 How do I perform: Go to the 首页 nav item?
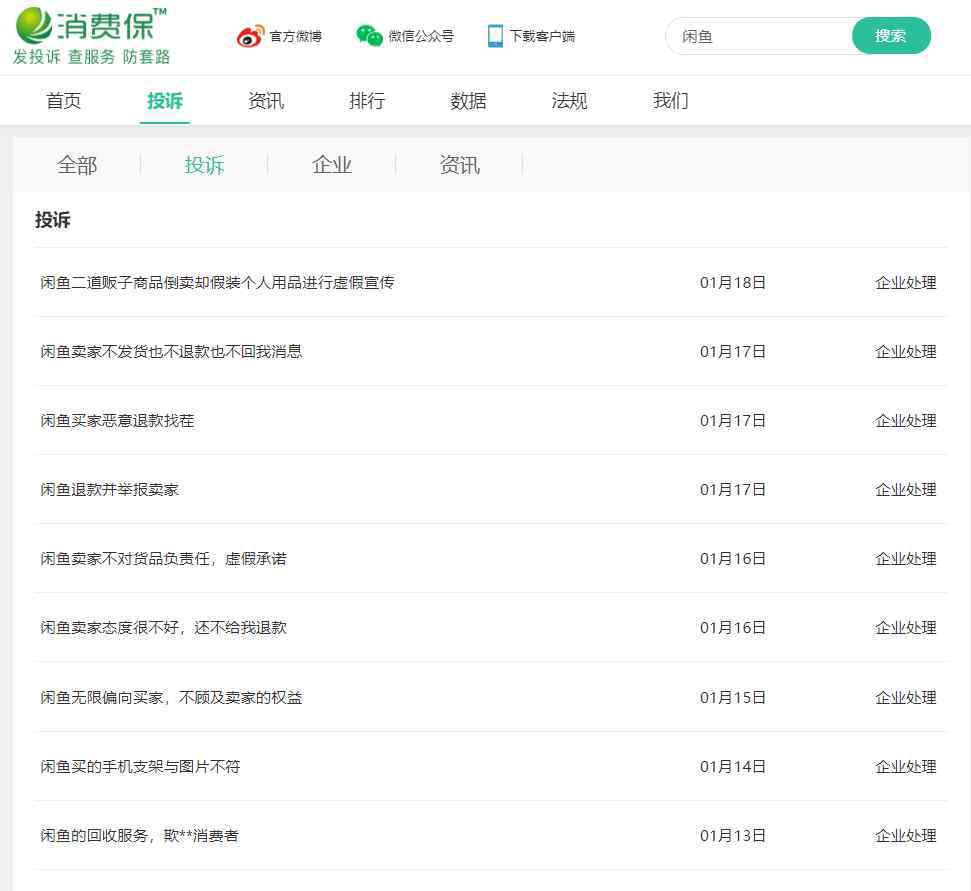tap(64, 100)
